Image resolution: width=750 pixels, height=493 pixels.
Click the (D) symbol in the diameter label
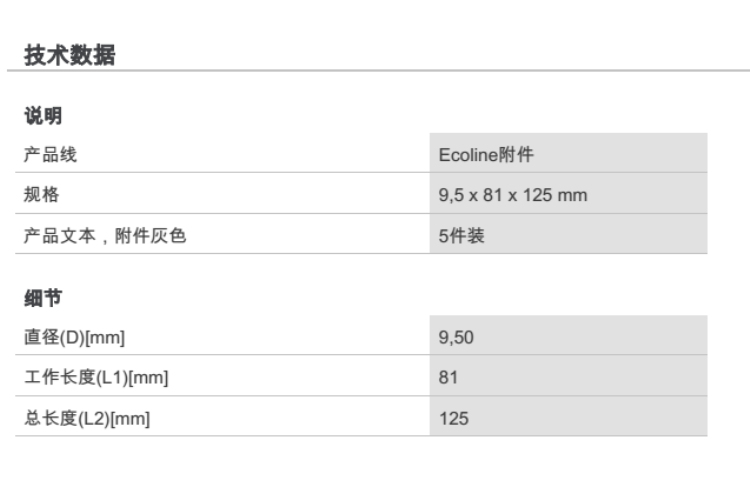tap(73, 338)
